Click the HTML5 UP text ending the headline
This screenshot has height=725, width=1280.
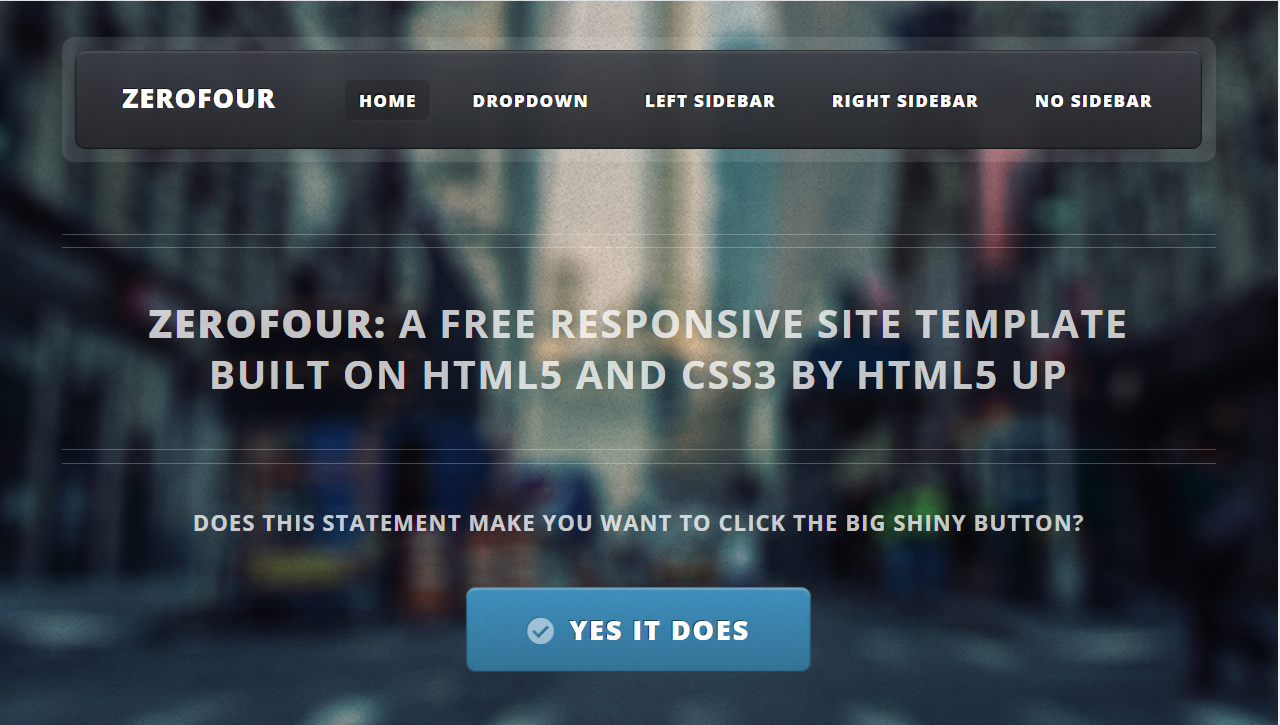pyautogui.click(x=962, y=375)
